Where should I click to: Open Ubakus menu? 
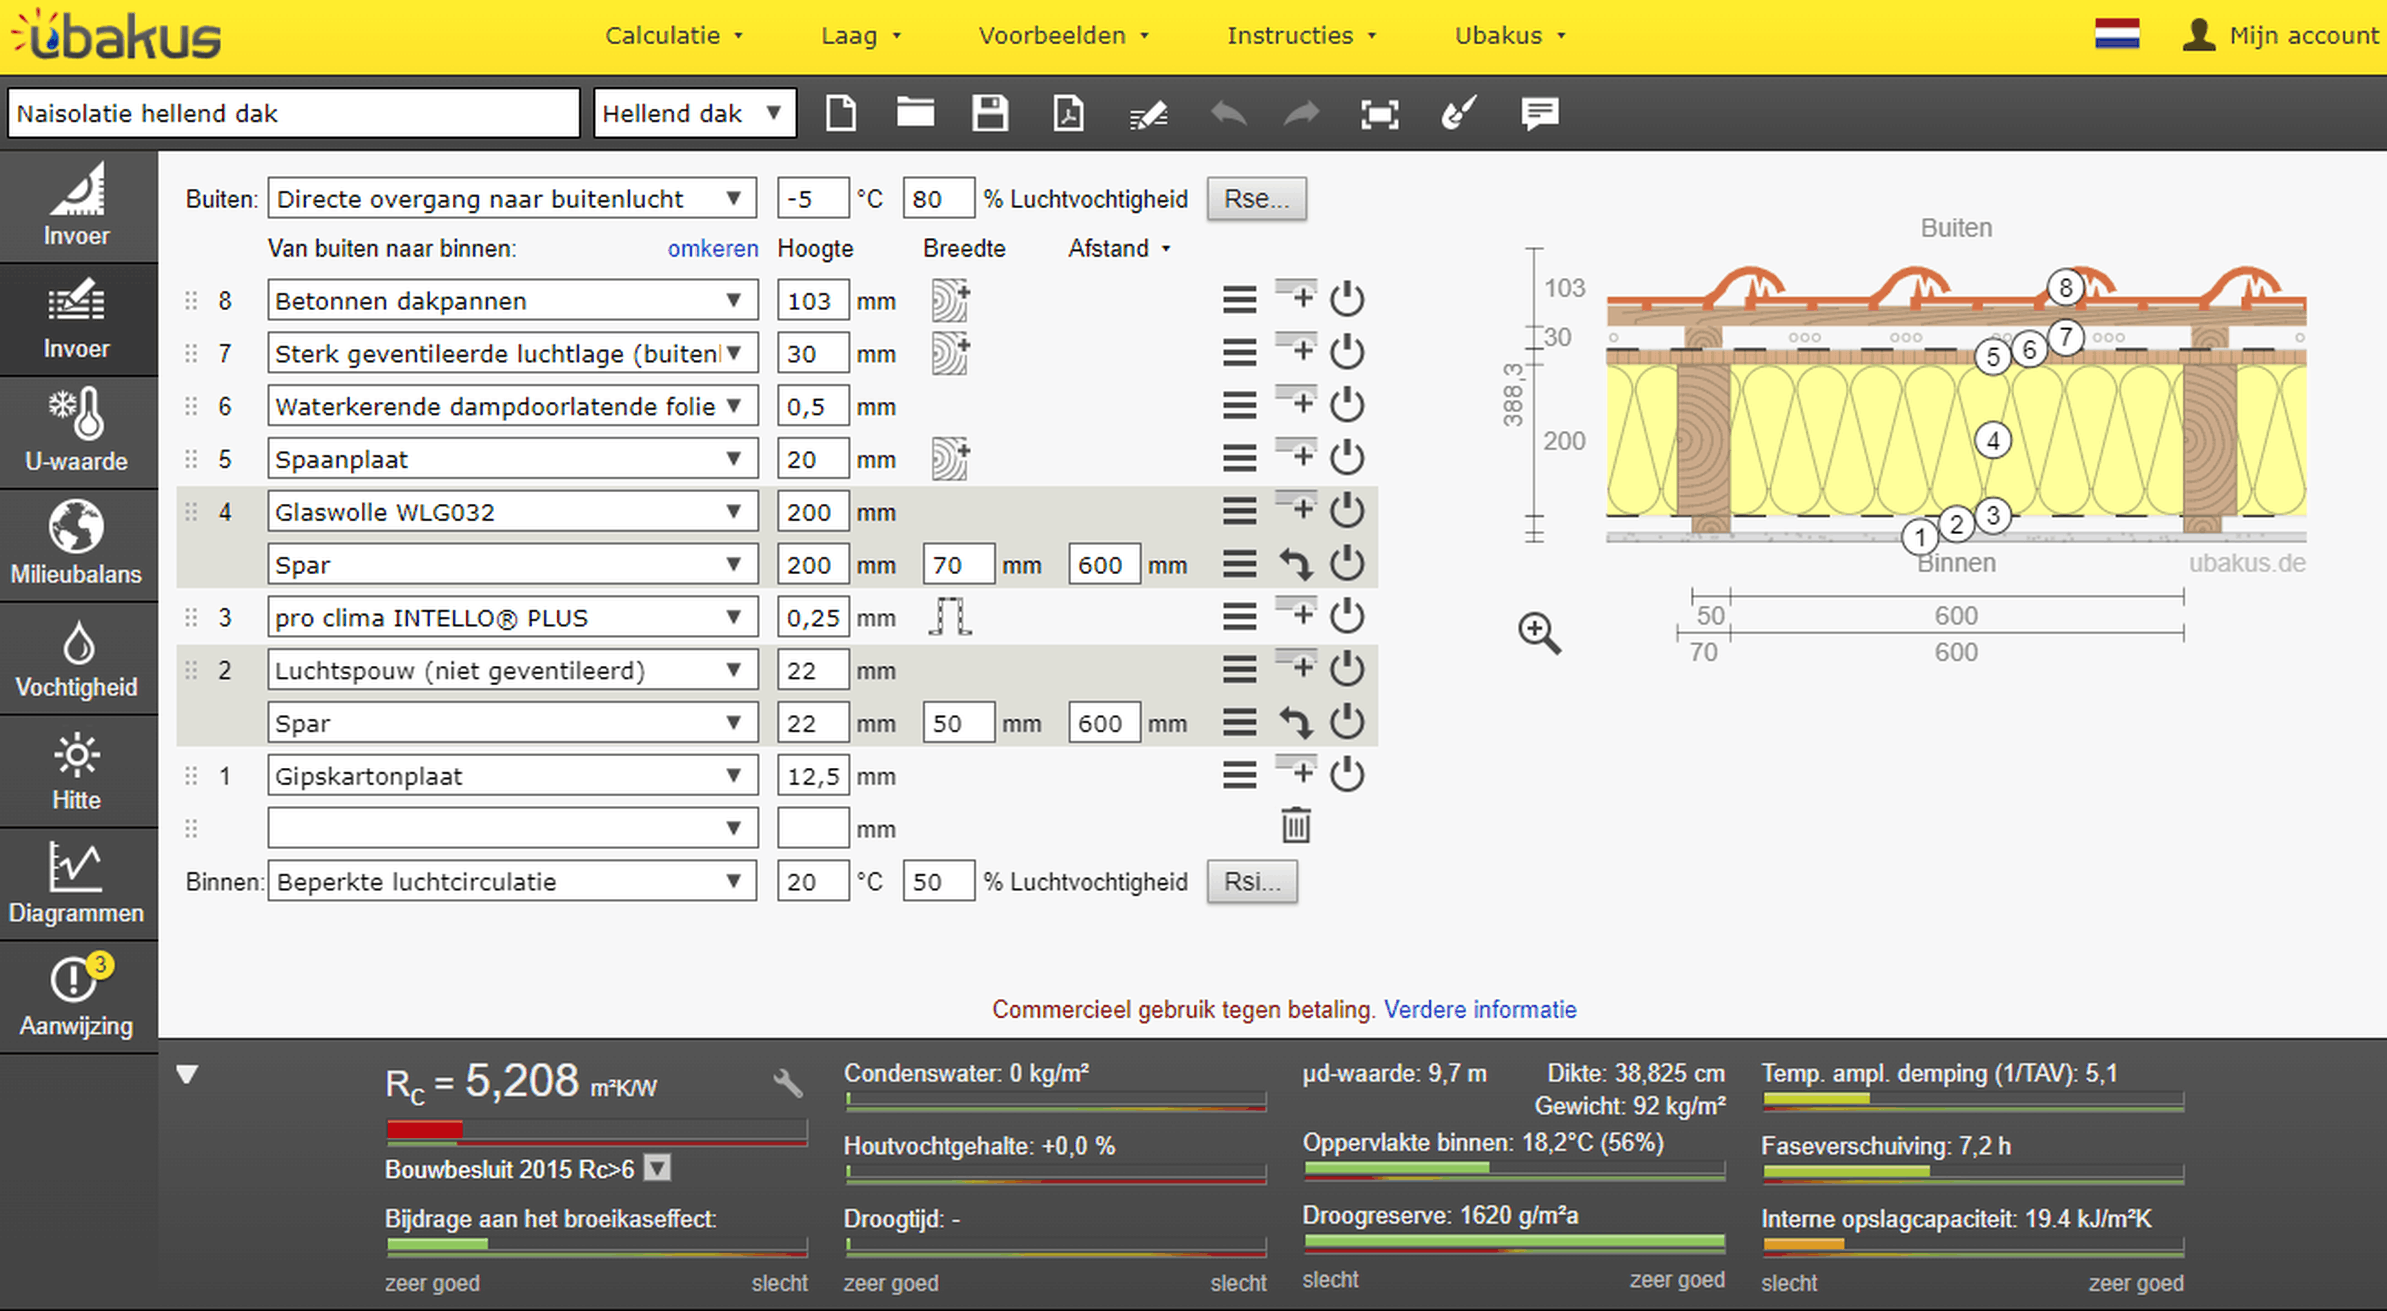1510,35
